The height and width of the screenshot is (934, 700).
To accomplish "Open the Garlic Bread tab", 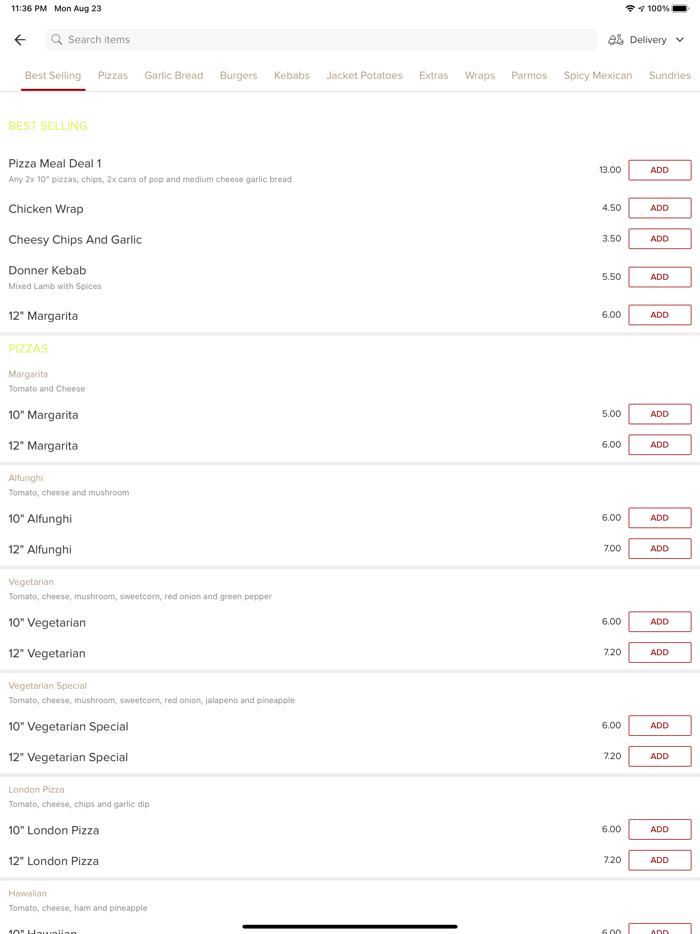I will pyautogui.click(x=173, y=75).
